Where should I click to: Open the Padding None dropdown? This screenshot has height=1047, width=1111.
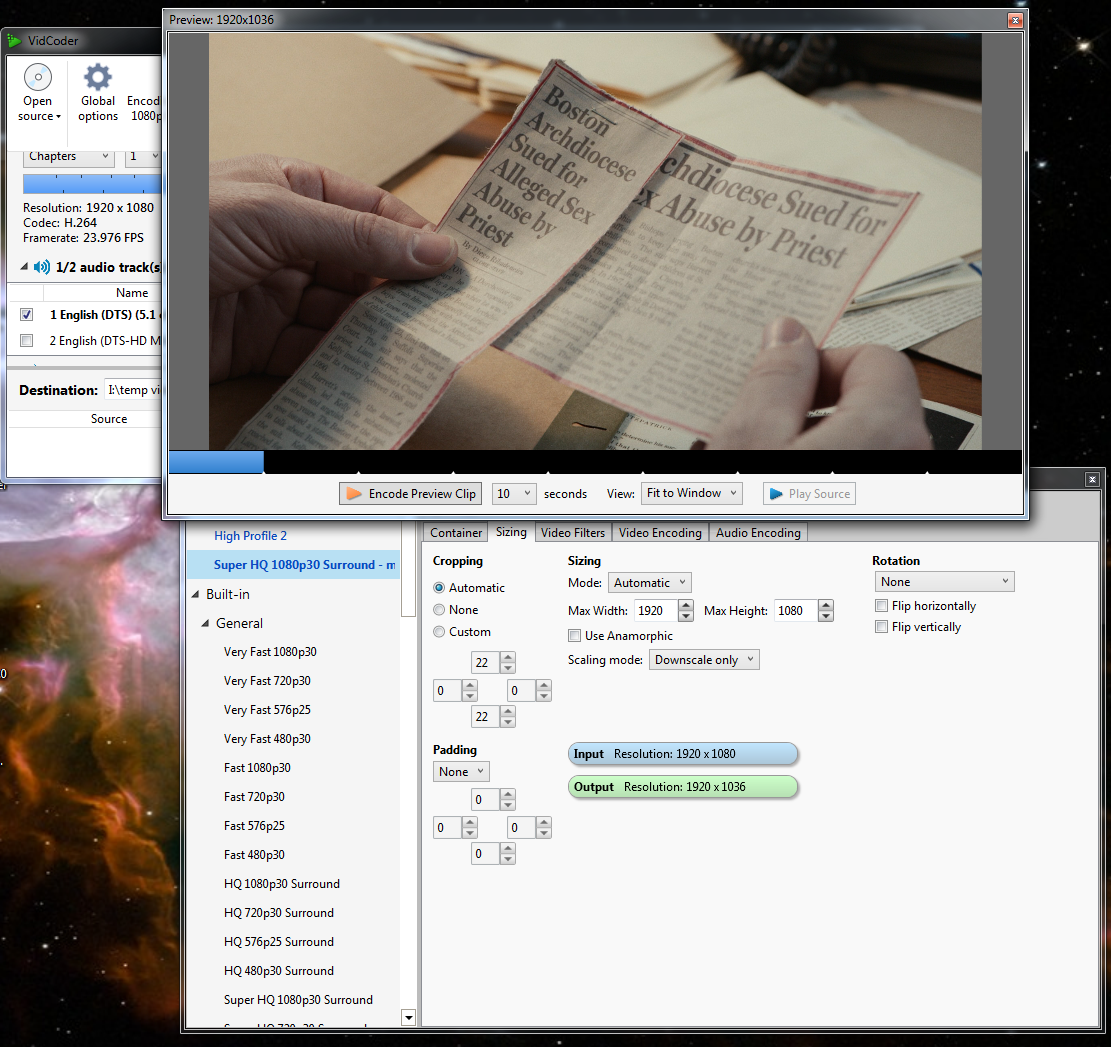461,771
